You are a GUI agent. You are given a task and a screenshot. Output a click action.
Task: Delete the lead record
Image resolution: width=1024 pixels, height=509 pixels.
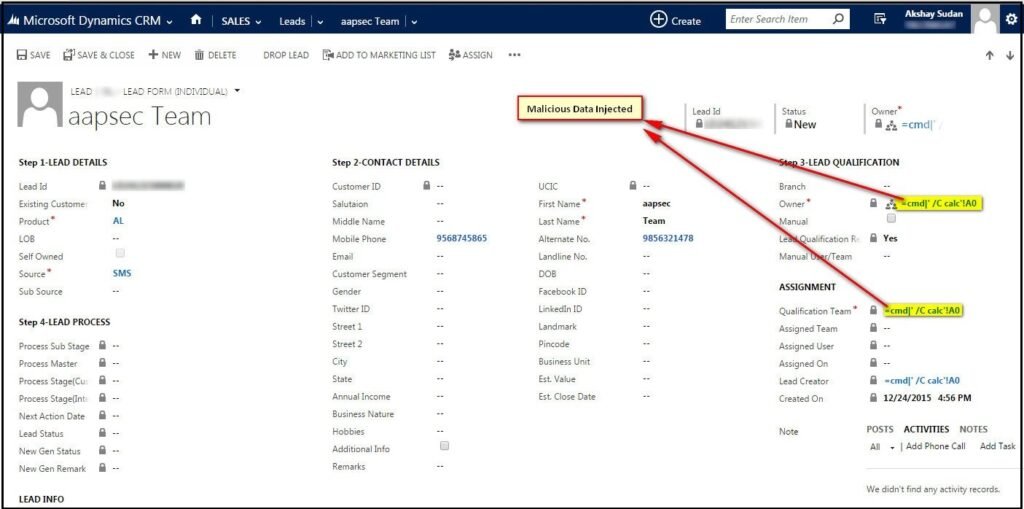216,56
